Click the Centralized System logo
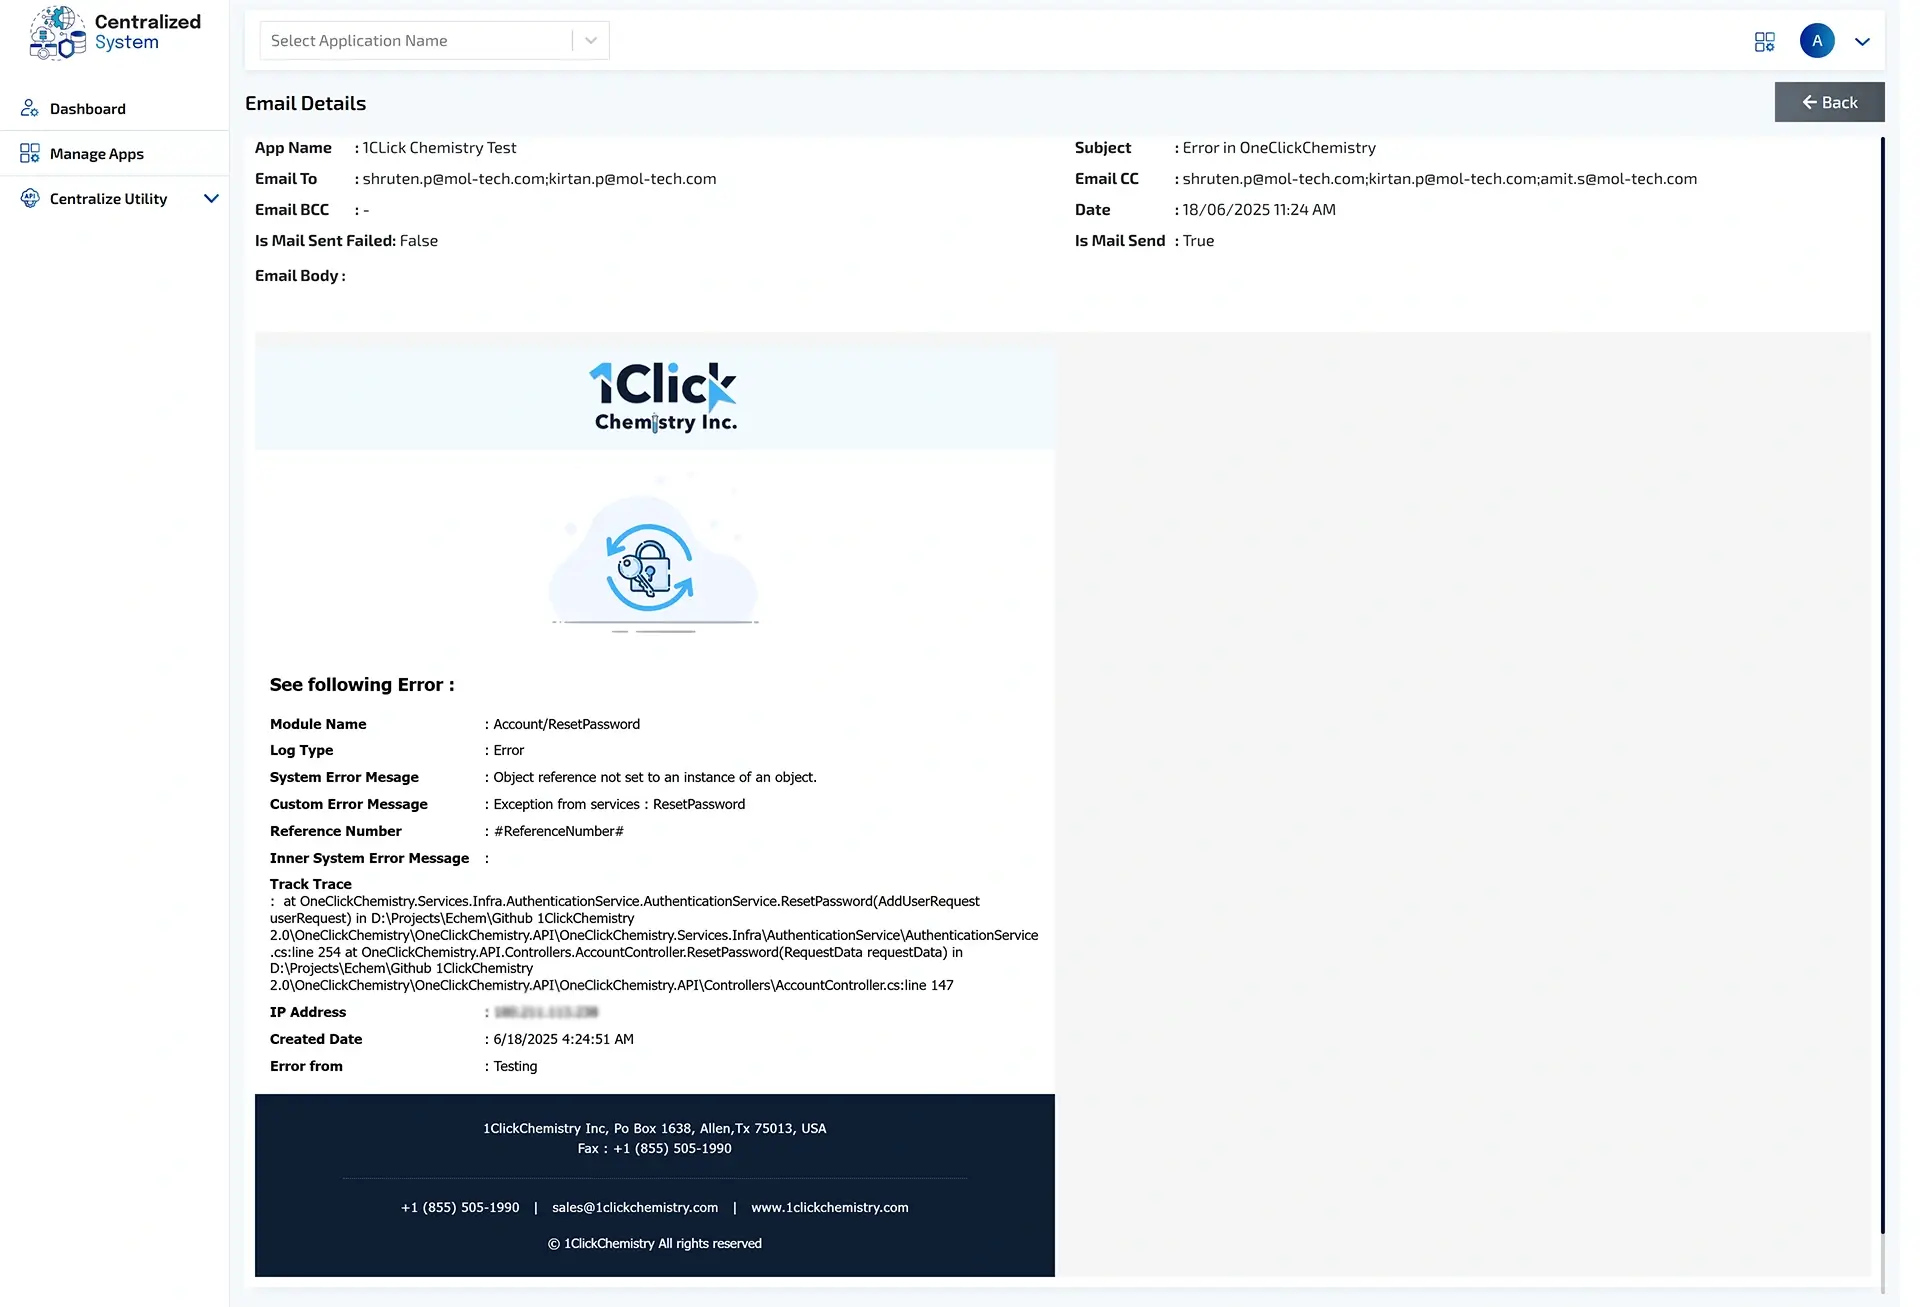Image resolution: width=1920 pixels, height=1307 pixels. point(114,33)
